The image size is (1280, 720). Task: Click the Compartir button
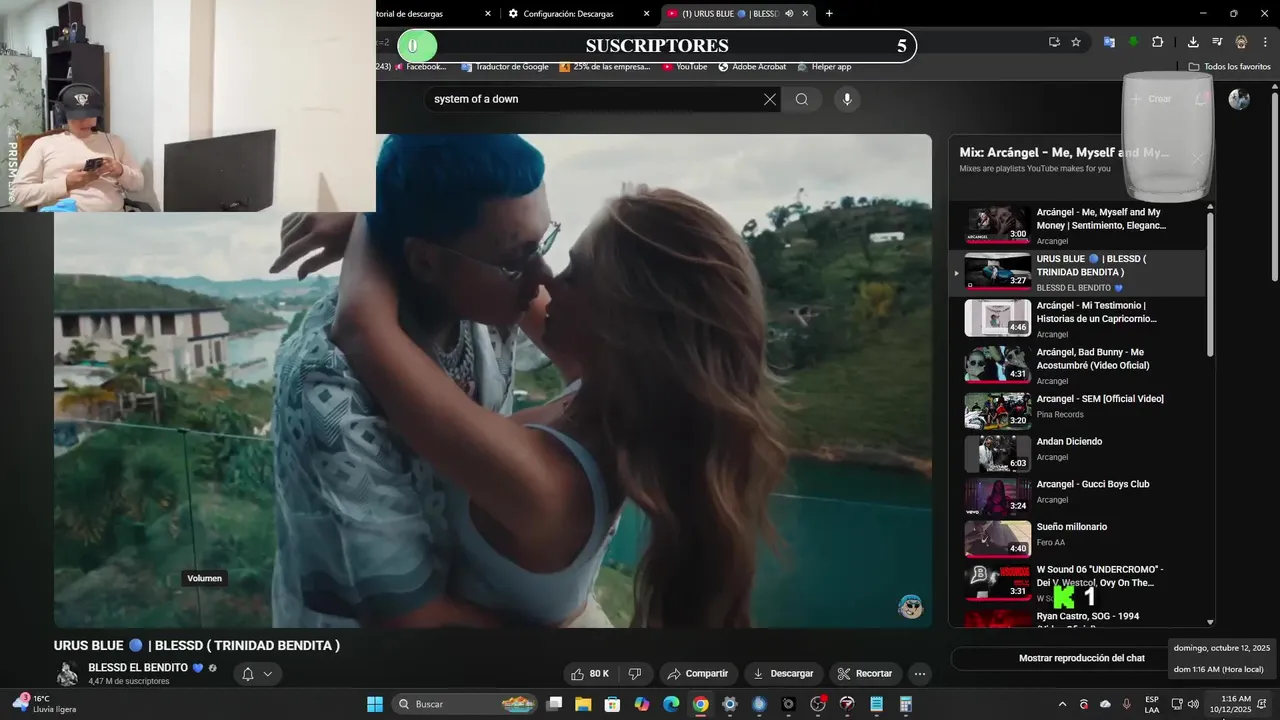[698, 674]
